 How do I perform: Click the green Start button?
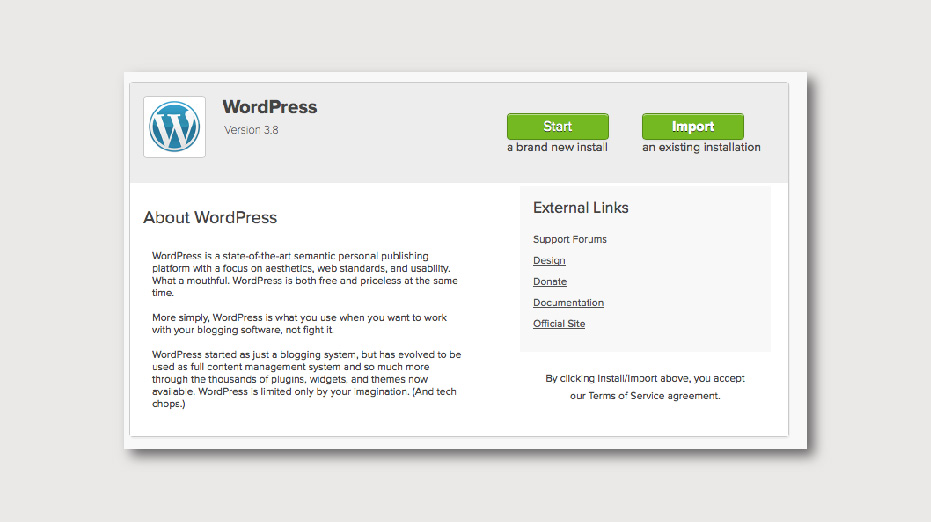[x=558, y=126]
